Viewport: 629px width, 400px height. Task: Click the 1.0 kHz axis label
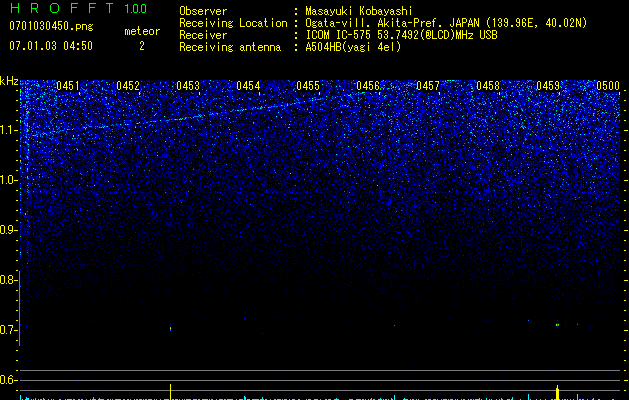point(9,180)
